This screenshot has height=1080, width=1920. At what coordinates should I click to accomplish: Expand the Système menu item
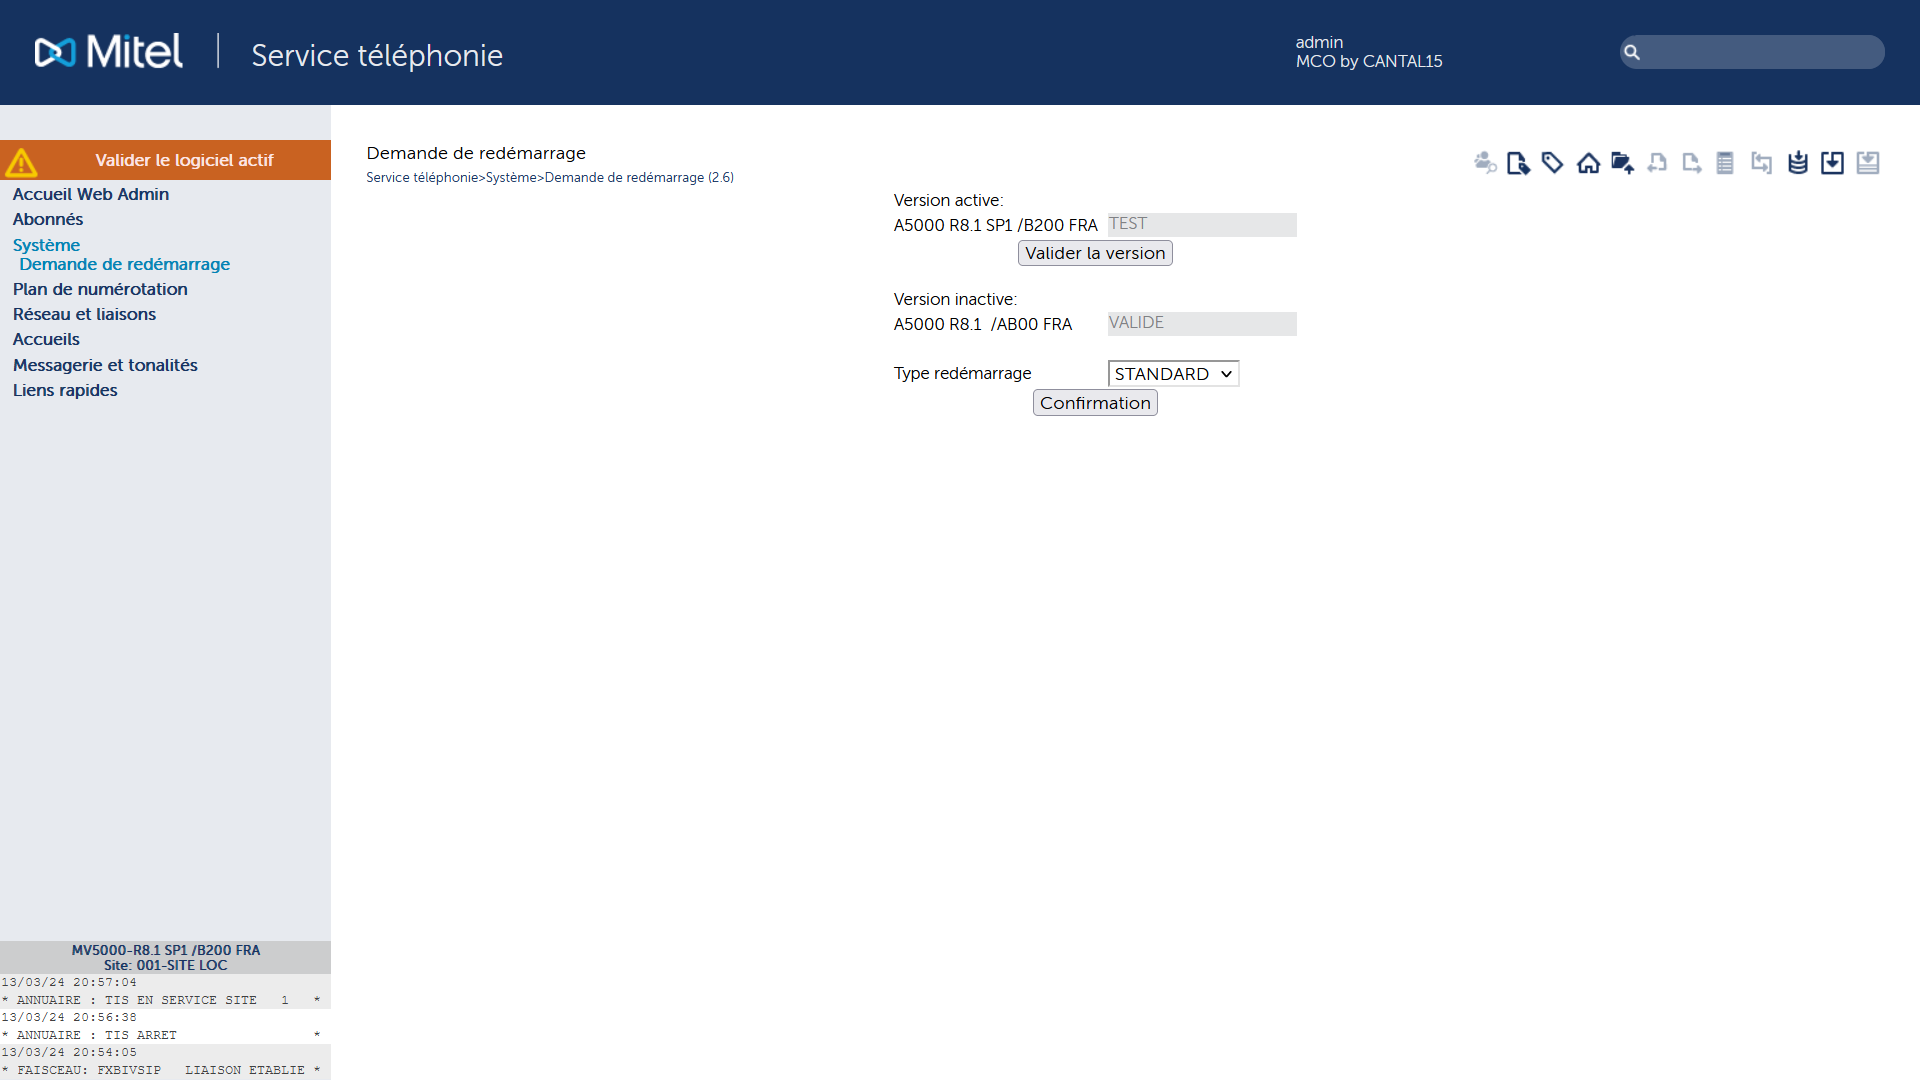(x=46, y=244)
